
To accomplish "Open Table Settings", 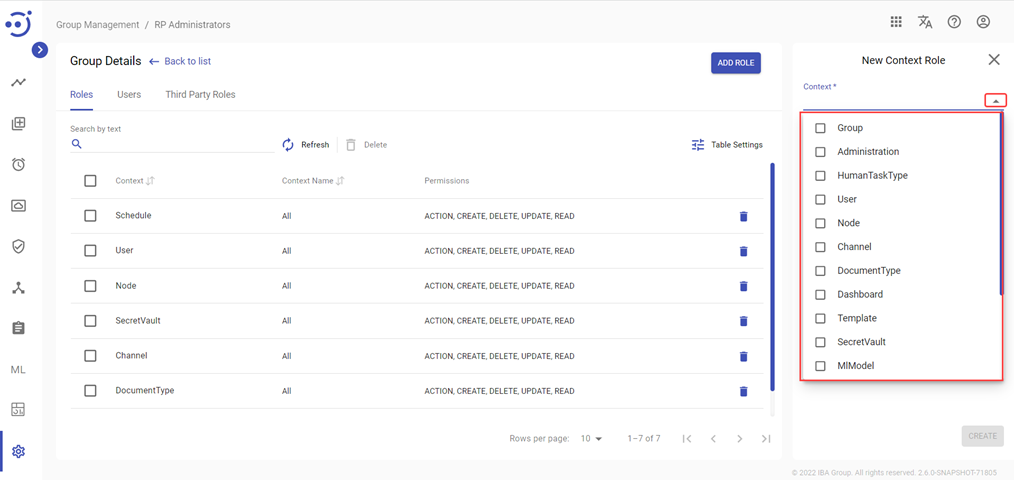I will click(727, 145).
